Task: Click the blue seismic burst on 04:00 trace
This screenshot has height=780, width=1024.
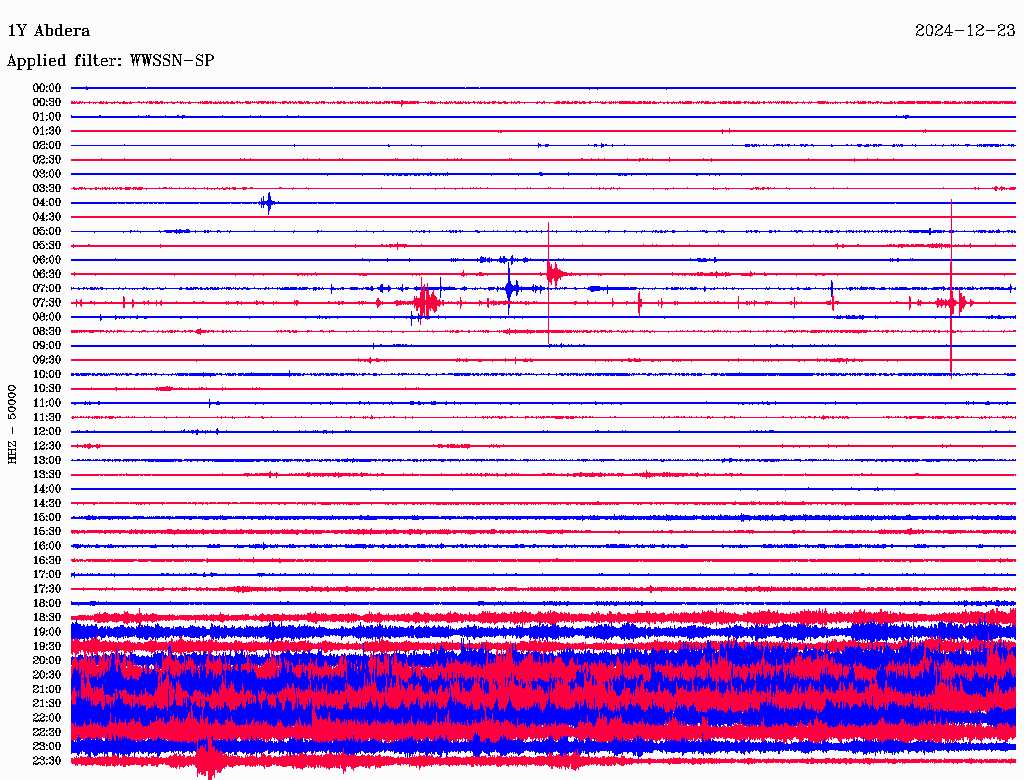Action: pyautogui.click(x=268, y=203)
